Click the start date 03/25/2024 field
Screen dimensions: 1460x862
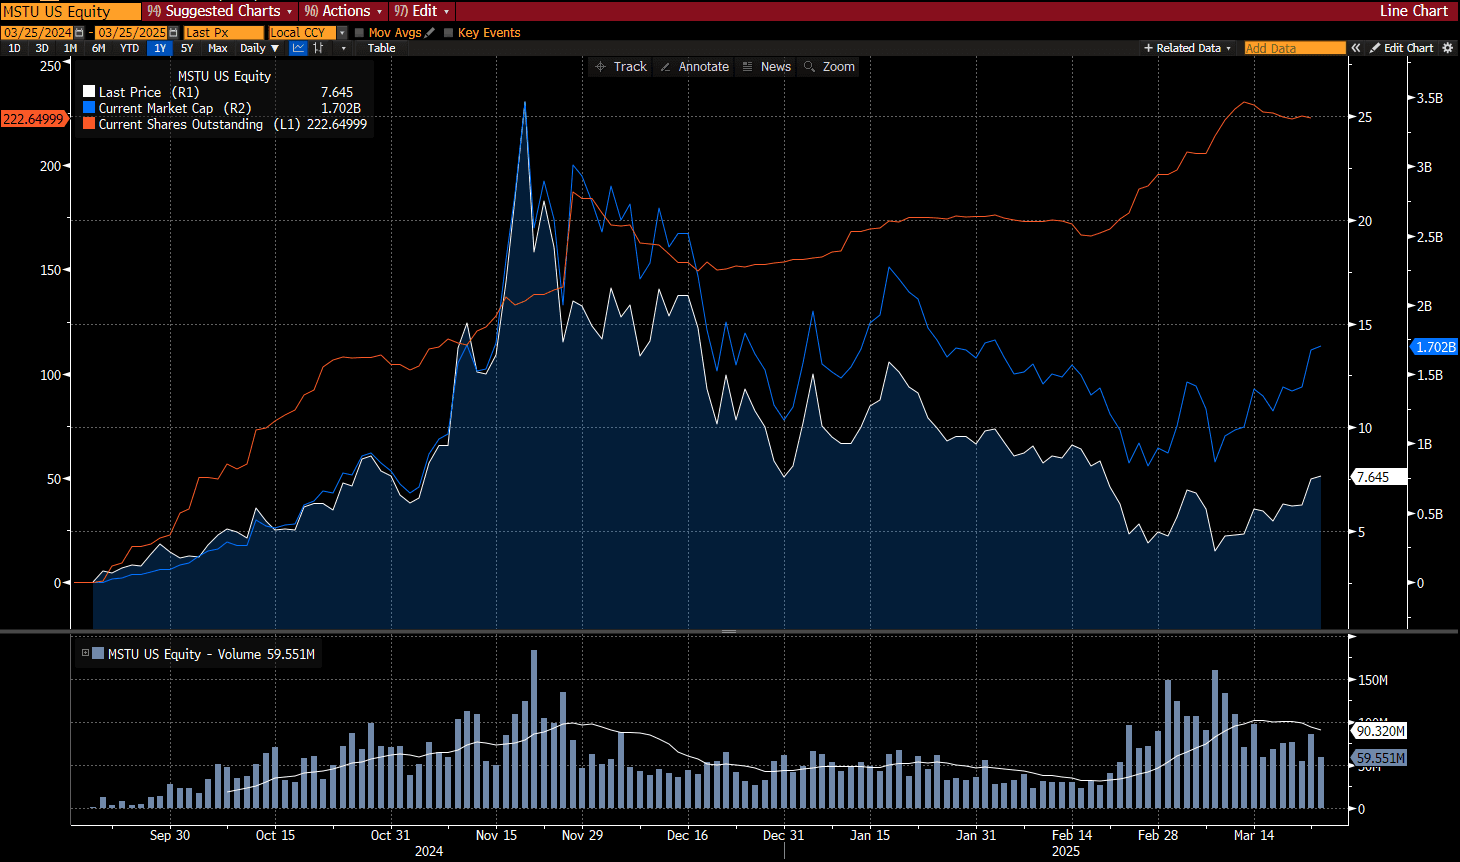pos(37,33)
